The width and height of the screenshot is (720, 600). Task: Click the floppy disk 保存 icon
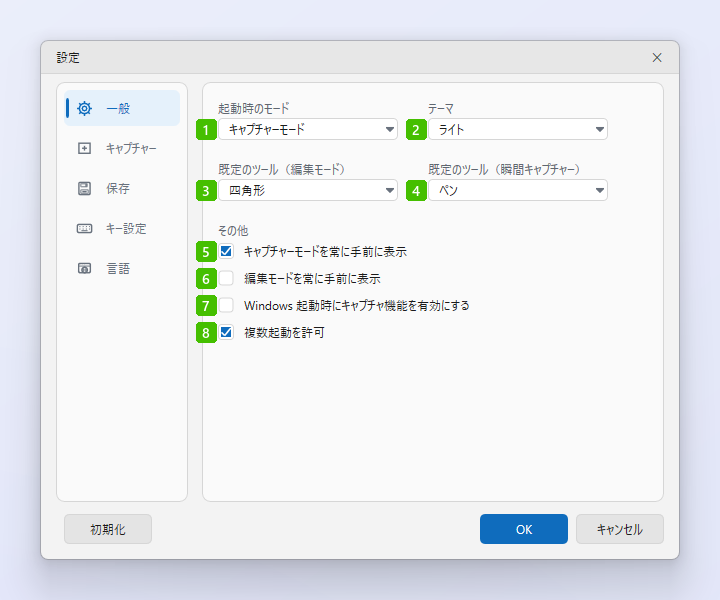point(84,188)
